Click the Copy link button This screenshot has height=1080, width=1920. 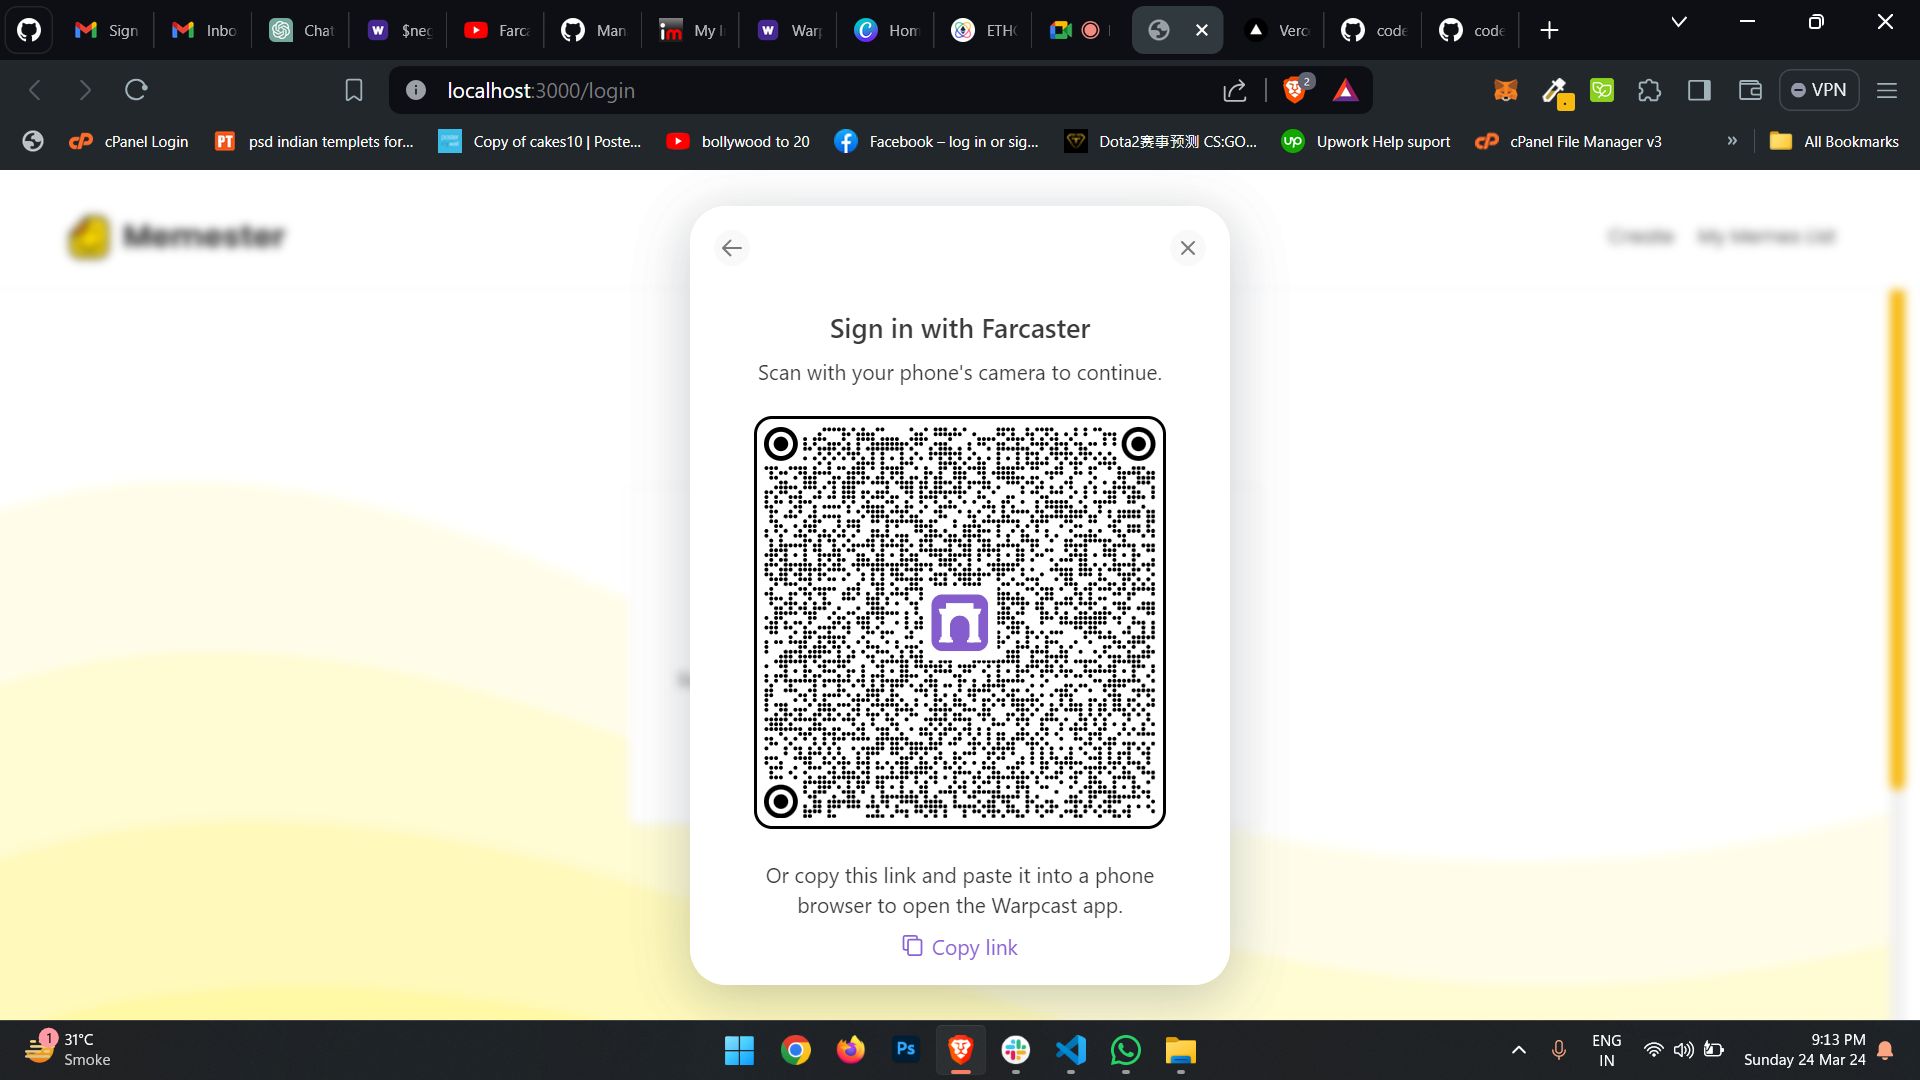point(960,947)
